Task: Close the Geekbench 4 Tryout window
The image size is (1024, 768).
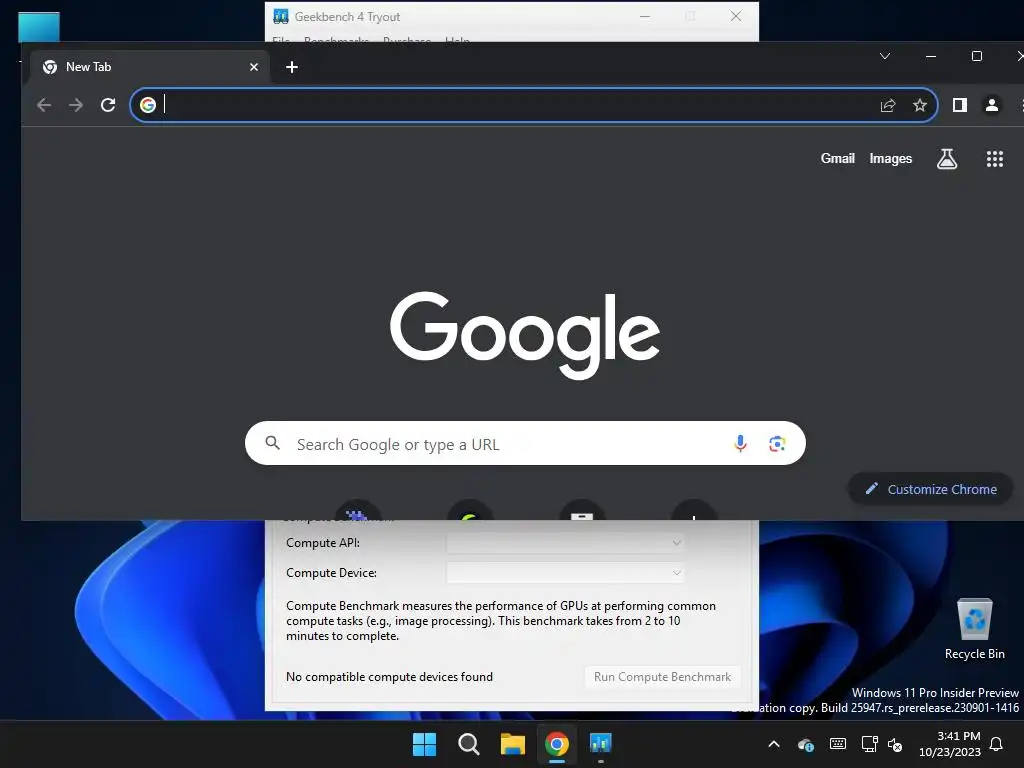Action: pyautogui.click(x=736, y=16)
